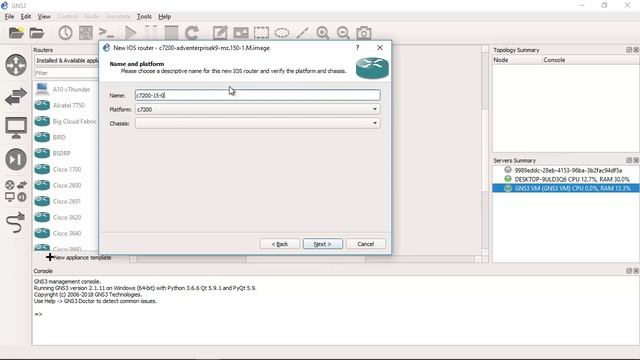640x360 pixels.
Task: Stop all nodes square icon
Action: (171, 33)
